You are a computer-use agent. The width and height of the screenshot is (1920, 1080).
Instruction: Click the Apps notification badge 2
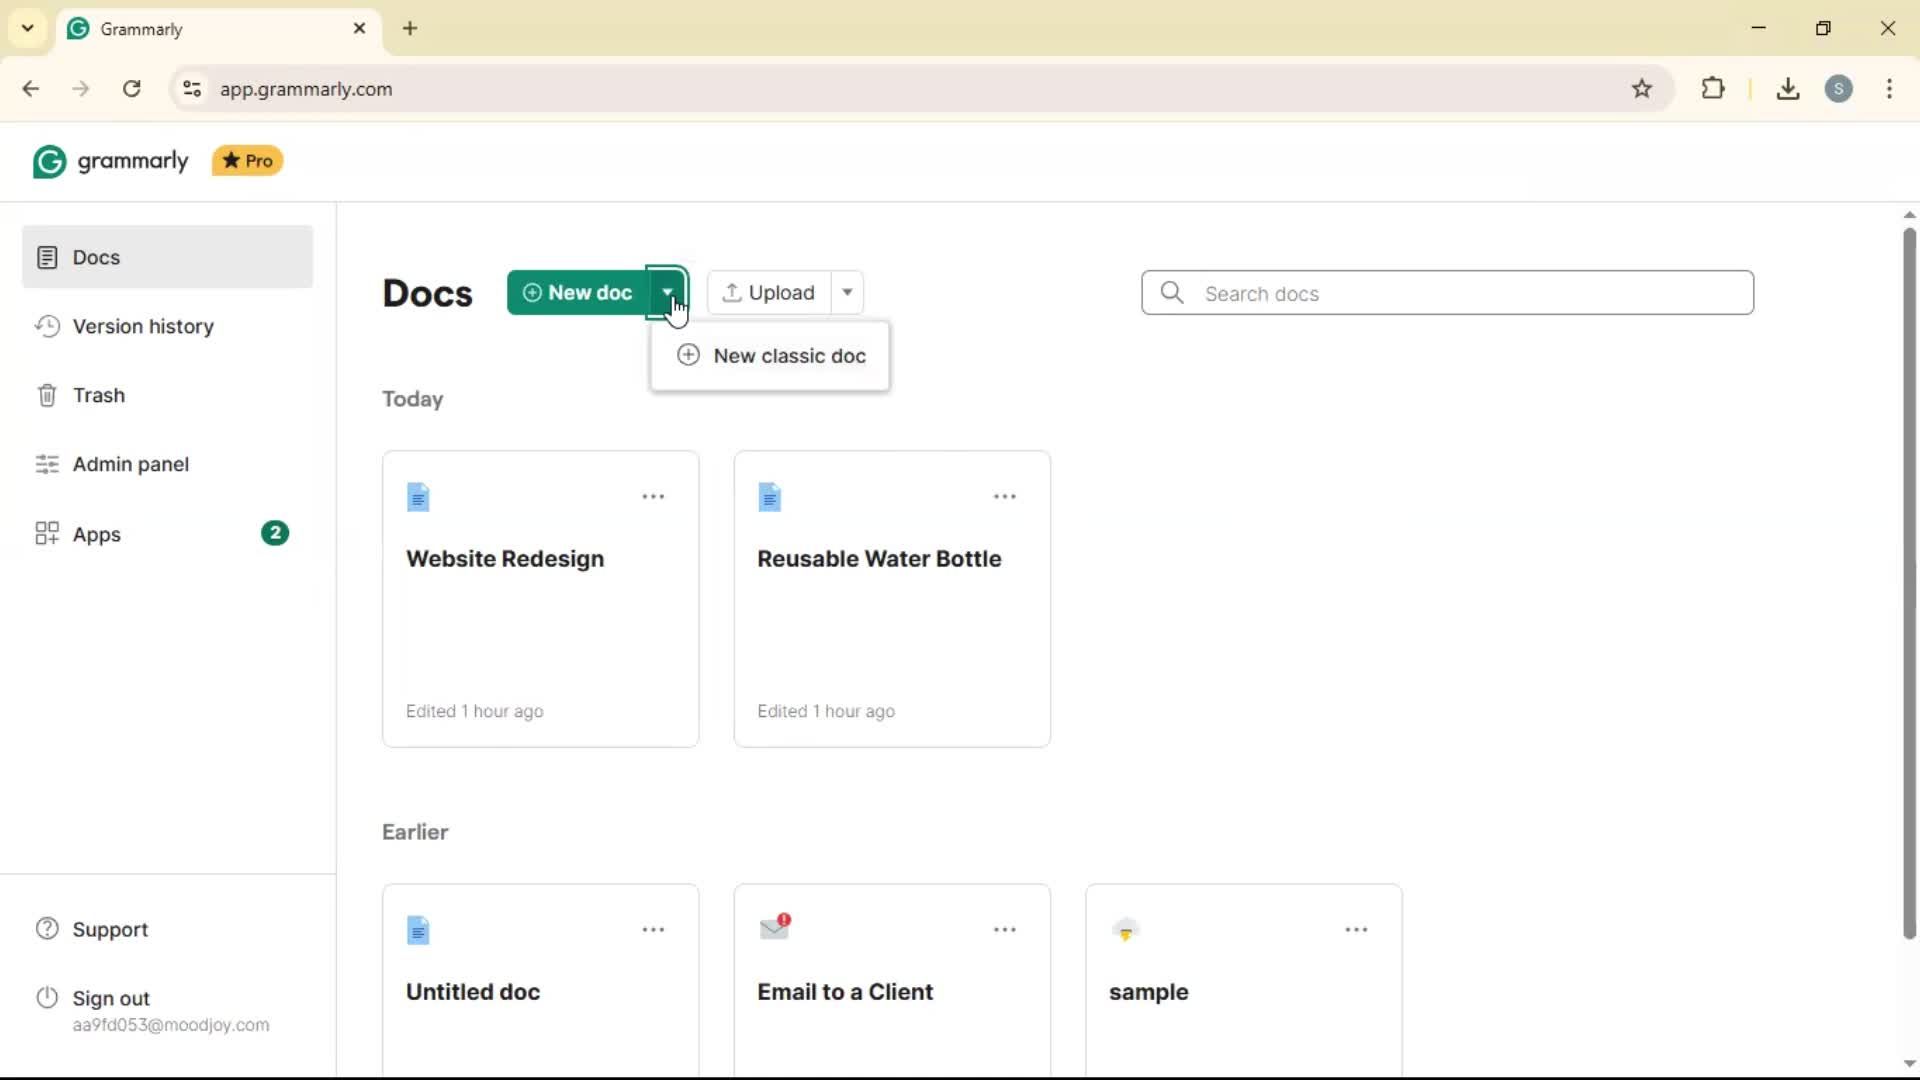click(275, 533)
